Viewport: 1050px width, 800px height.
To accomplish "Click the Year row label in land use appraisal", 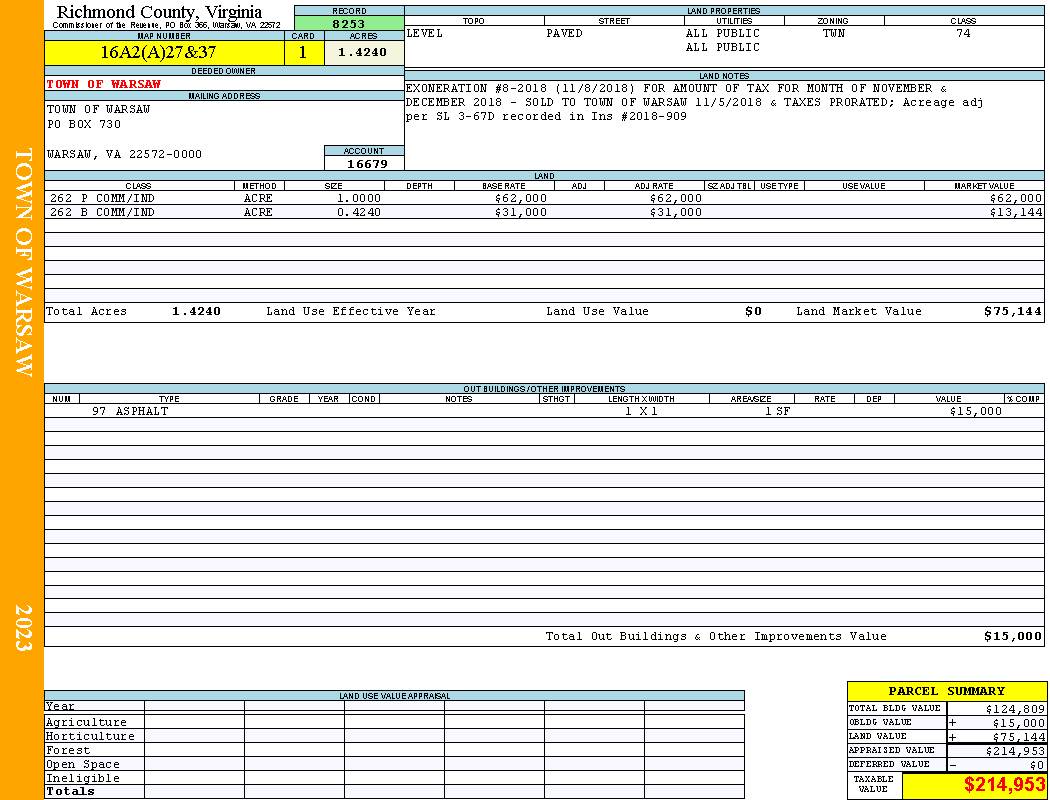I will (60, 706).
